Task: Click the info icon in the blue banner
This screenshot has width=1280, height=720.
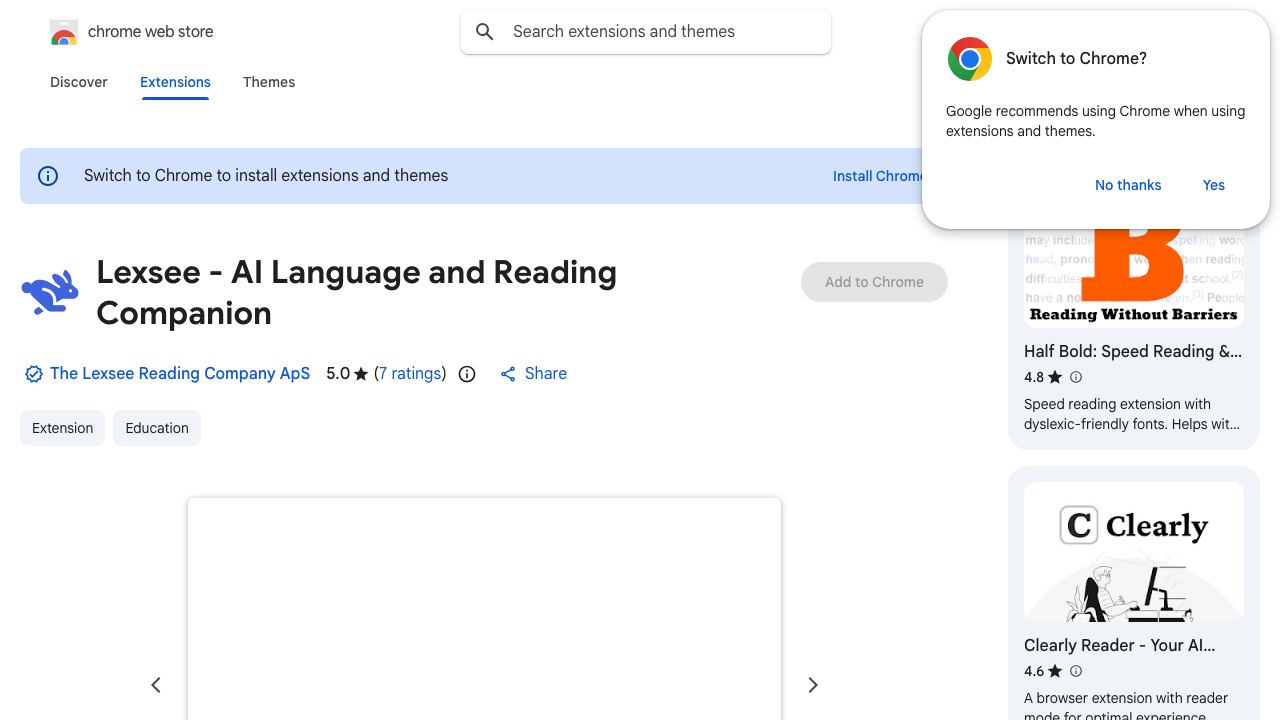Action: (48, 176)
